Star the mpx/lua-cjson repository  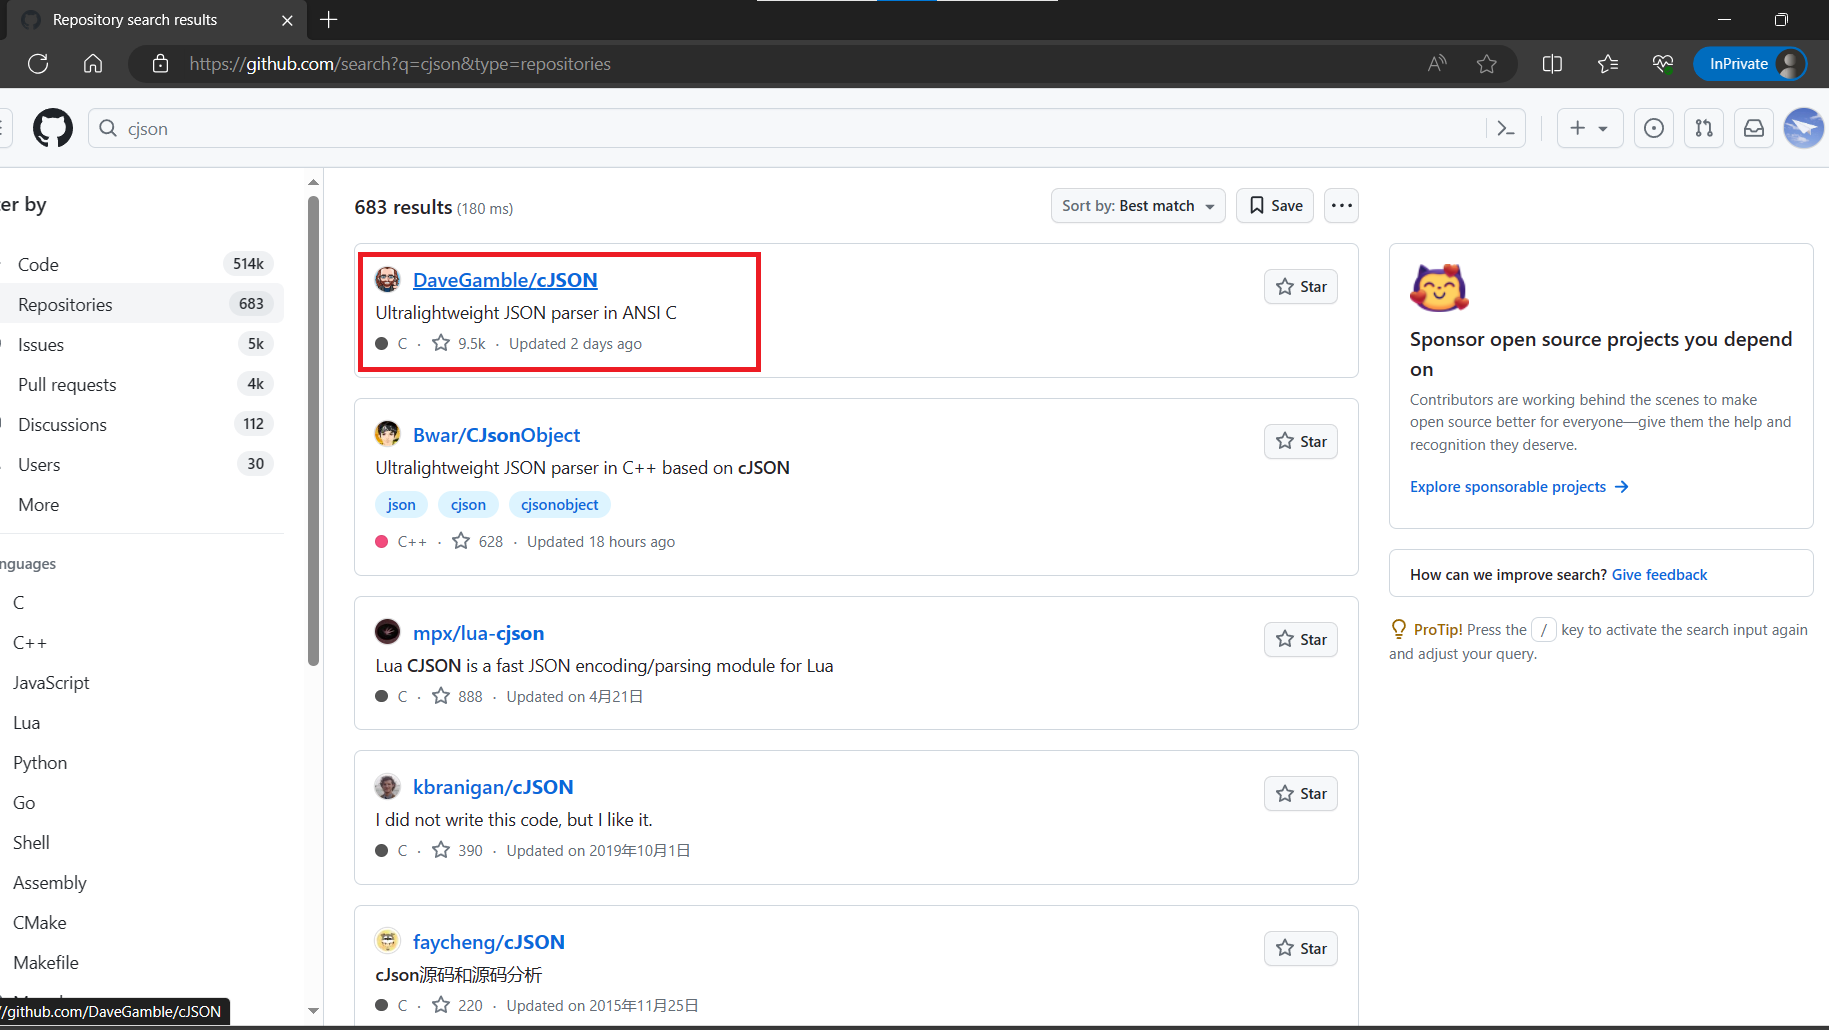point(1300,640)
